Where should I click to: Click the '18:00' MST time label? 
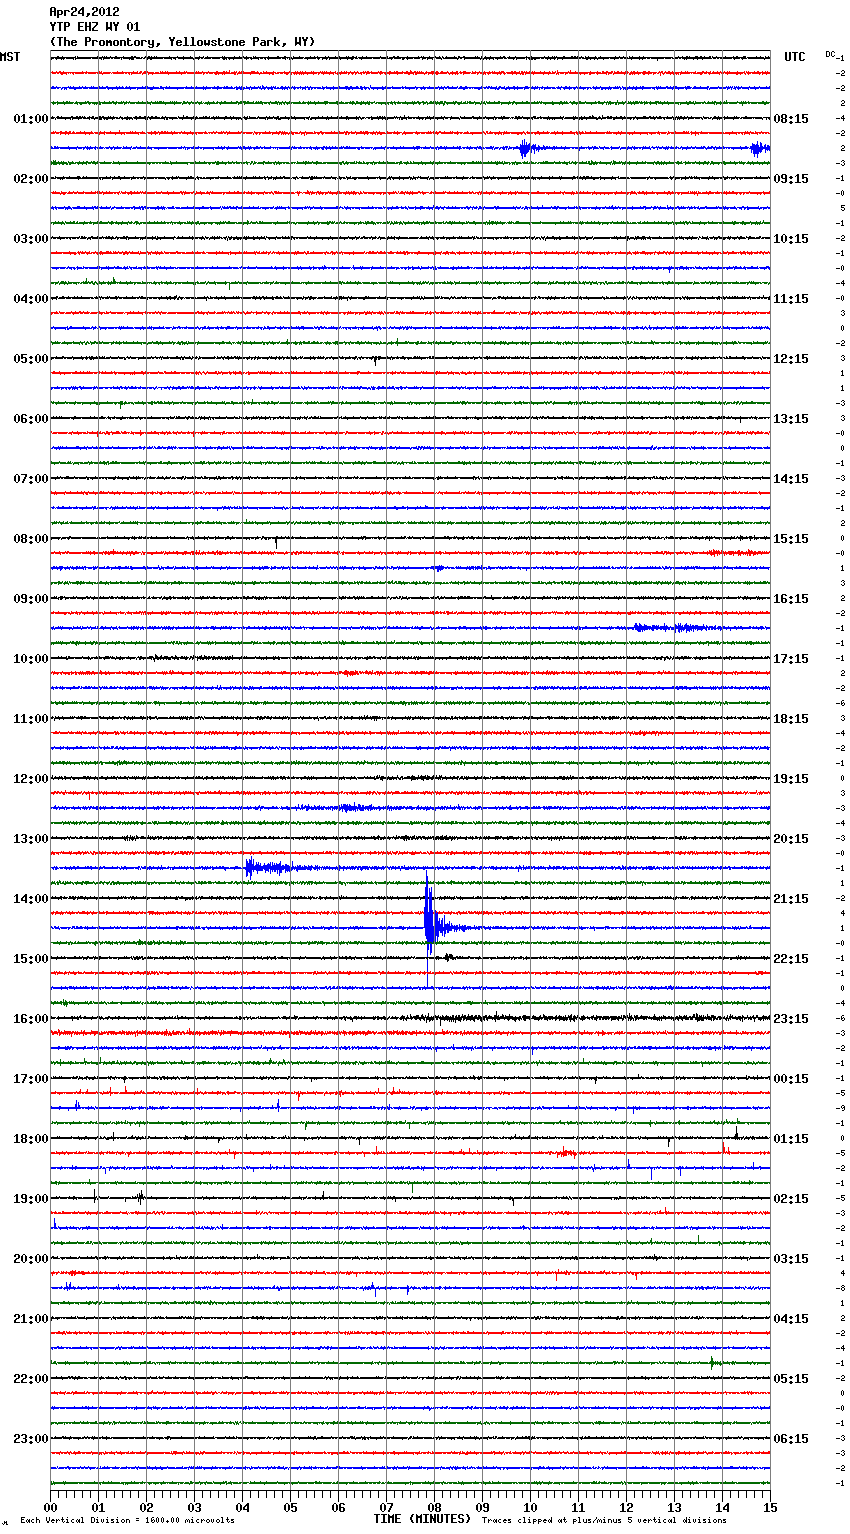tap(30, 1139)
